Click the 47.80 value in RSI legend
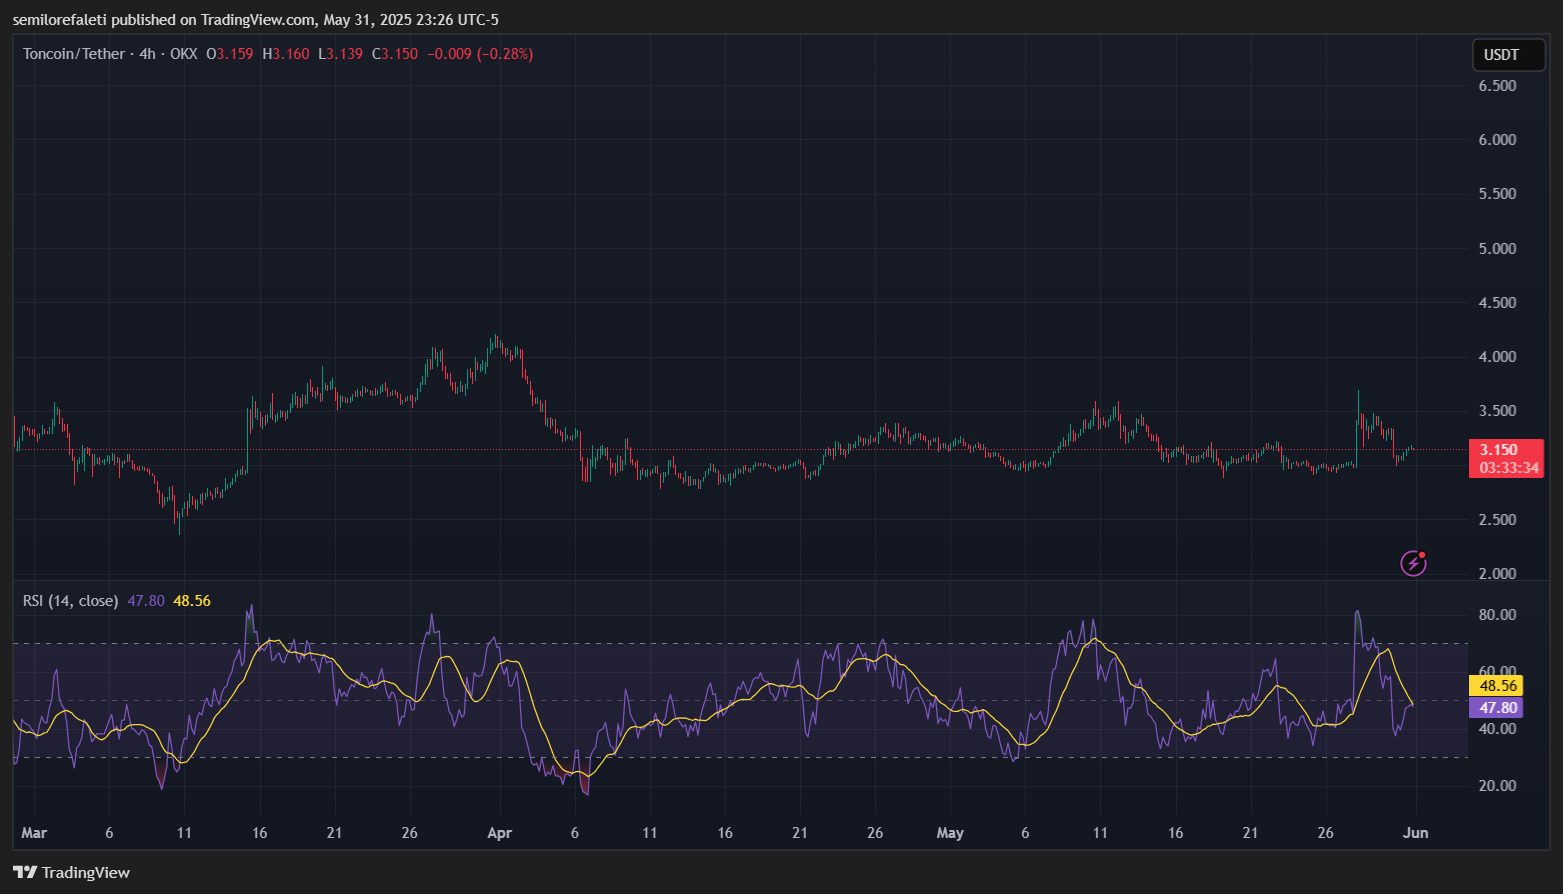 [x=146, y=601]
